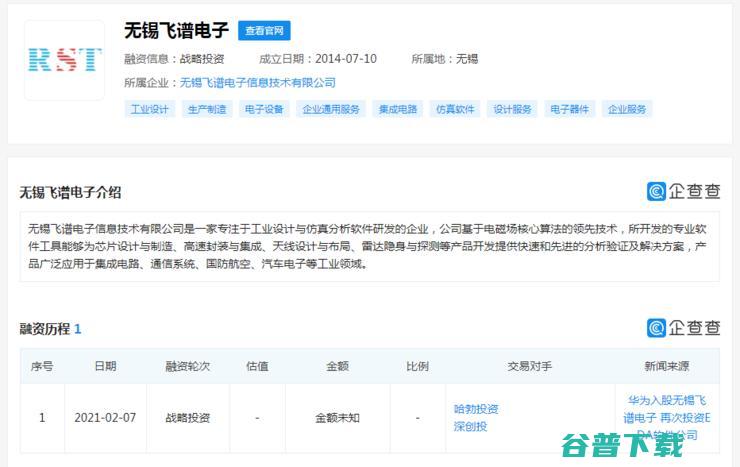Click the 融资轮次 column header
The image size is (740, 467).
pos(188,366)
